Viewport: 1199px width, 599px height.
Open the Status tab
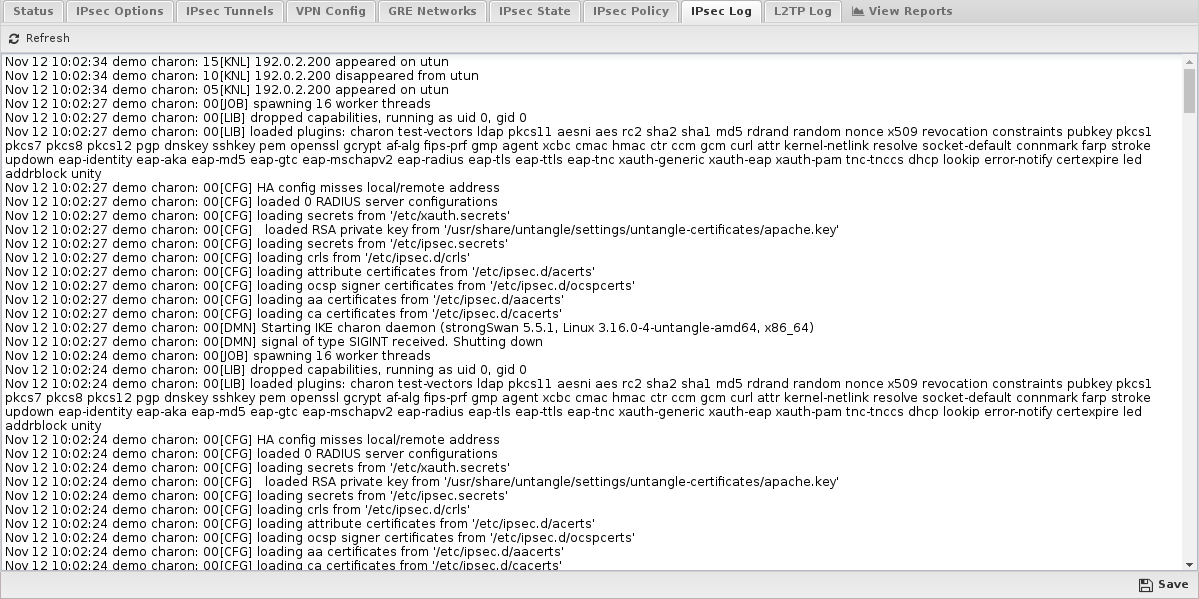[33, 11]
